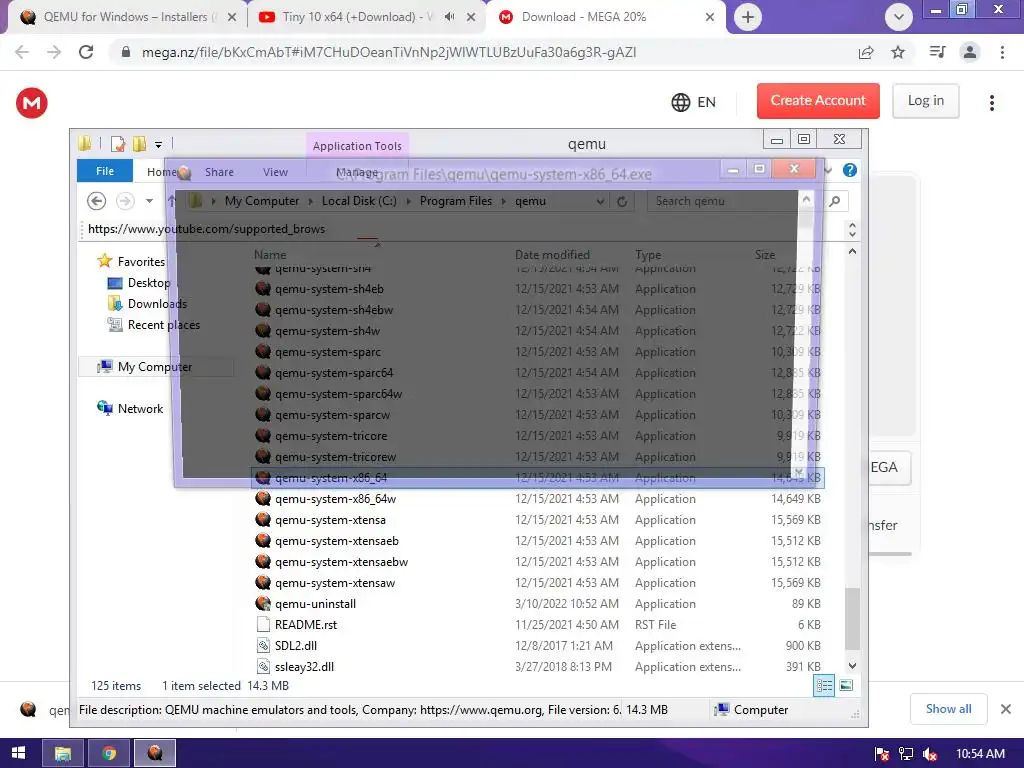The width and height of the screenshot is (1024, 768).
Task: Mute the Tiny 10 x64 tab audio icon
Action: click(x=449, y=17)
